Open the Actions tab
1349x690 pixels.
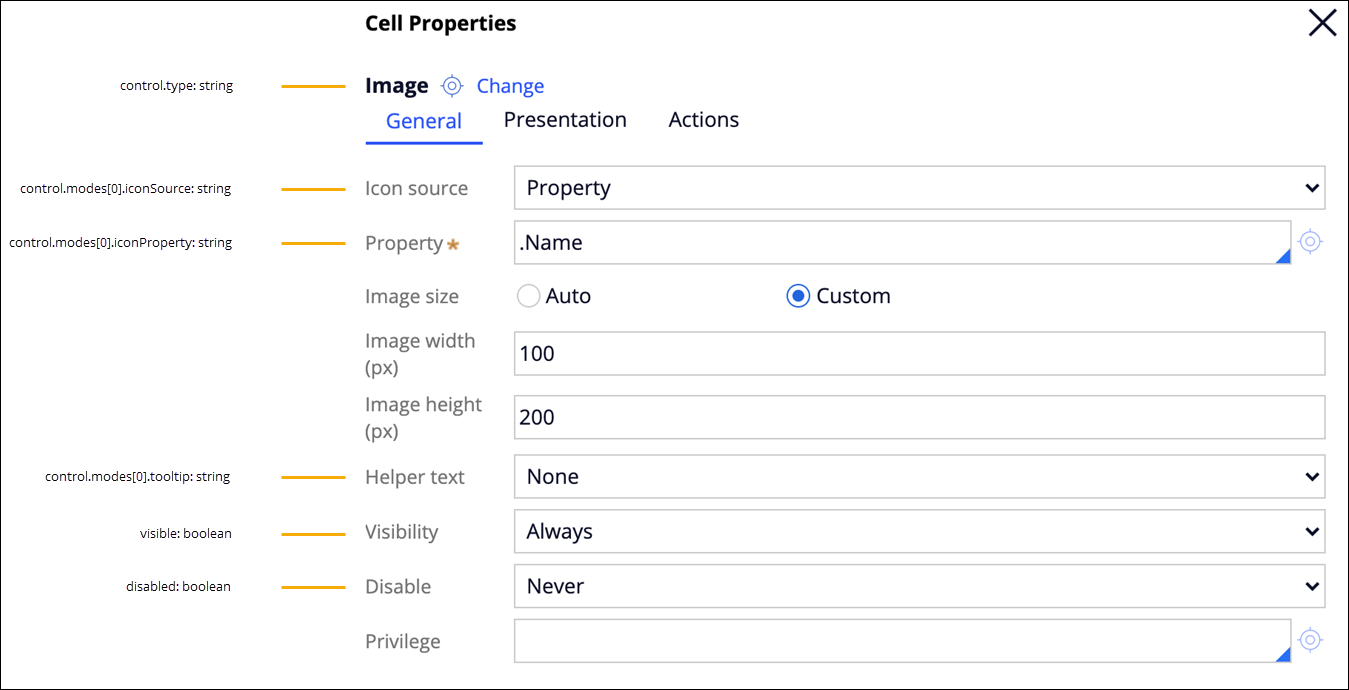click(704, 120)
